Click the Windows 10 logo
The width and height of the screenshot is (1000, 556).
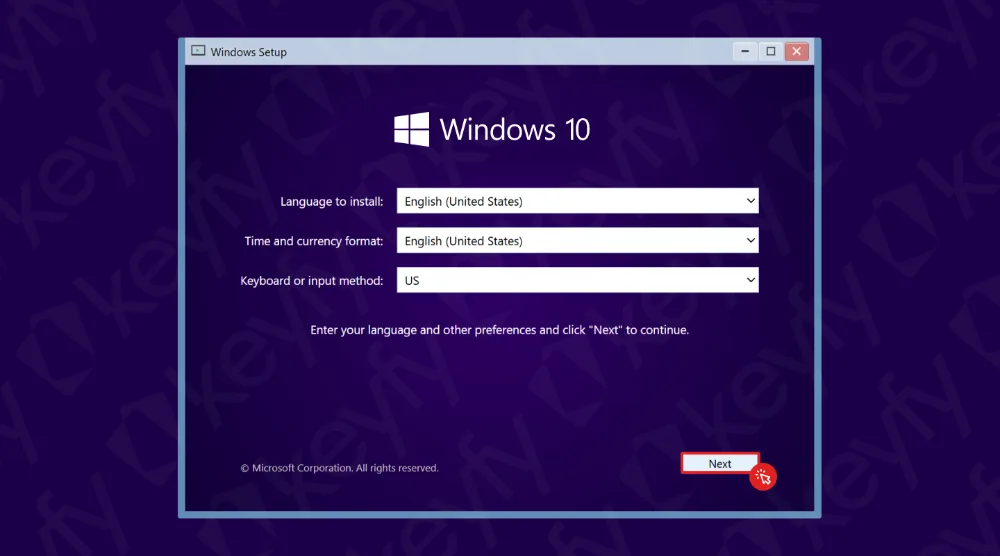492,129
